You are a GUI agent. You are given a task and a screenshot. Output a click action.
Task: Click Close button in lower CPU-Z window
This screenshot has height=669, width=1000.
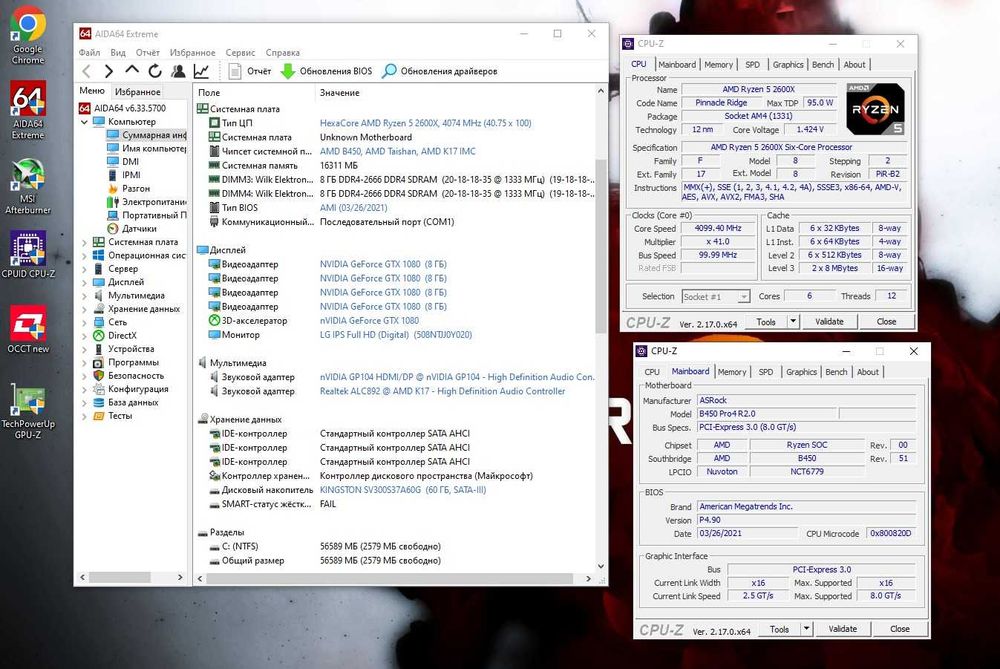click(x=900, y=629)
